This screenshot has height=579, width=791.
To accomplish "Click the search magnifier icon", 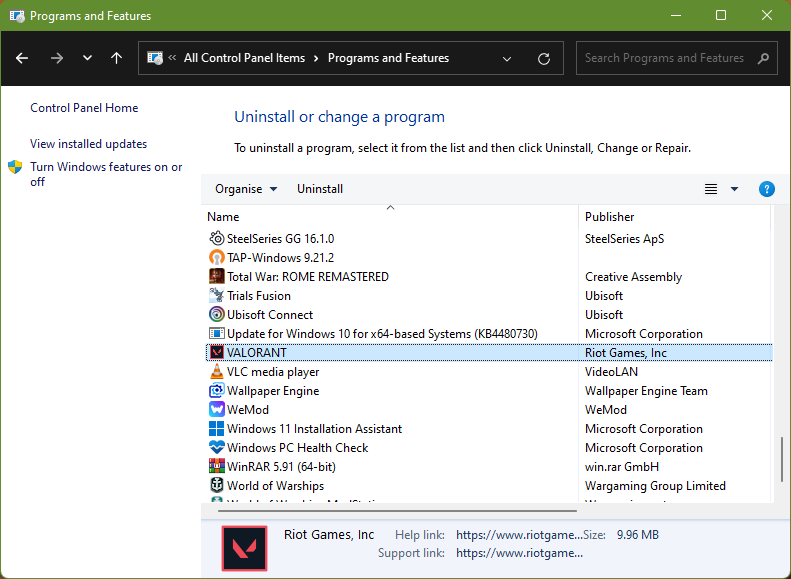I will pos(763,59).
